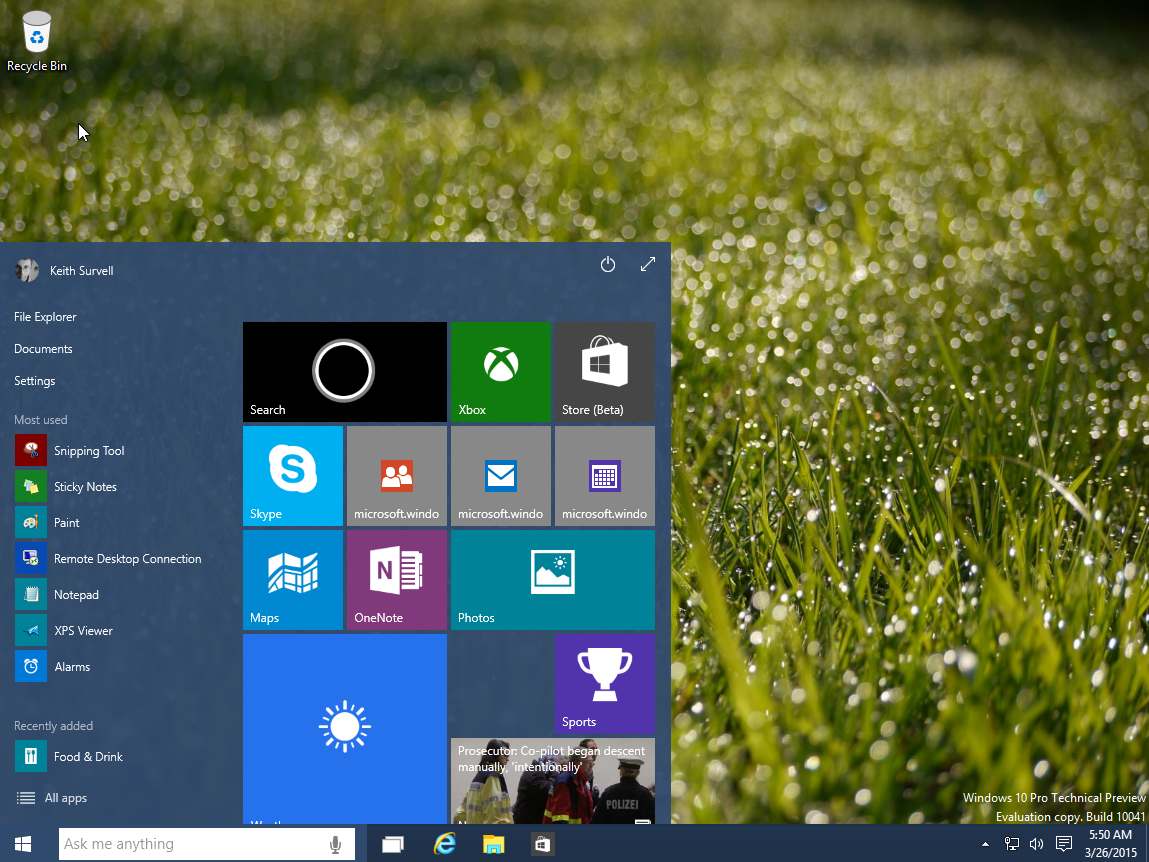The height and width of the screenshot is (862, 1149).
Task: Show hidden system tray icons
Action: [x=985, y=844]
